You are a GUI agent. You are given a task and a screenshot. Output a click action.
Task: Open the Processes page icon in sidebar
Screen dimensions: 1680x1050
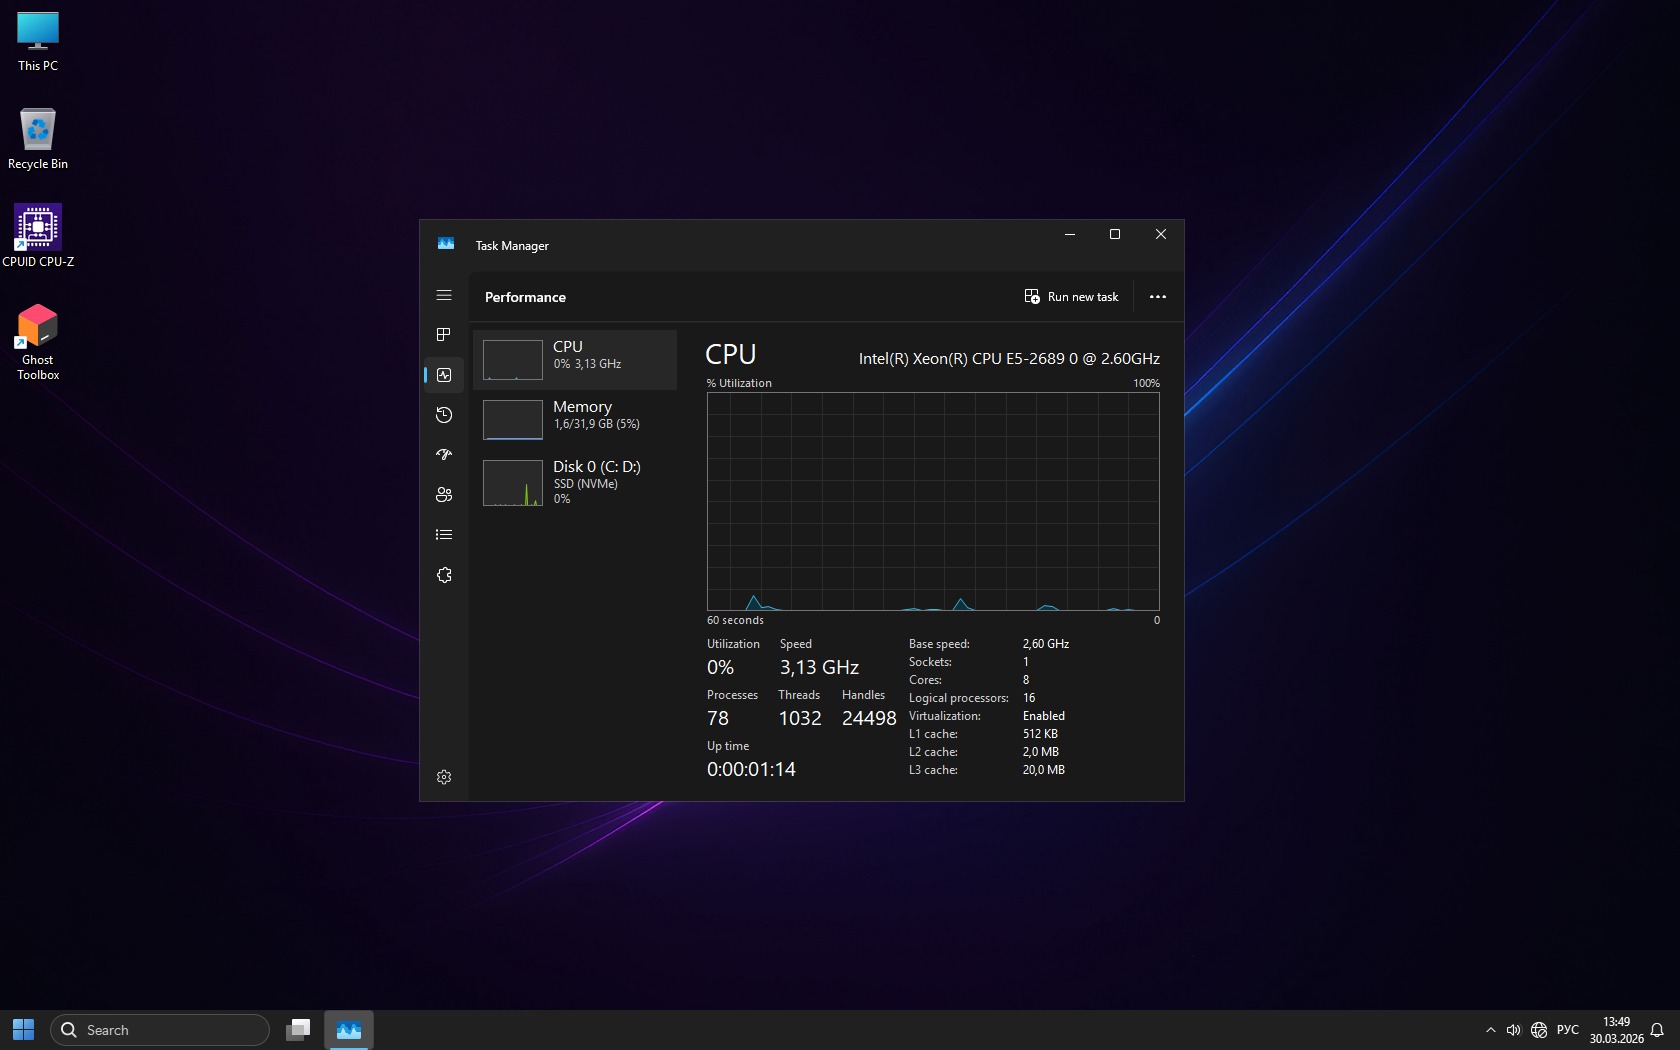coord(444,335)
